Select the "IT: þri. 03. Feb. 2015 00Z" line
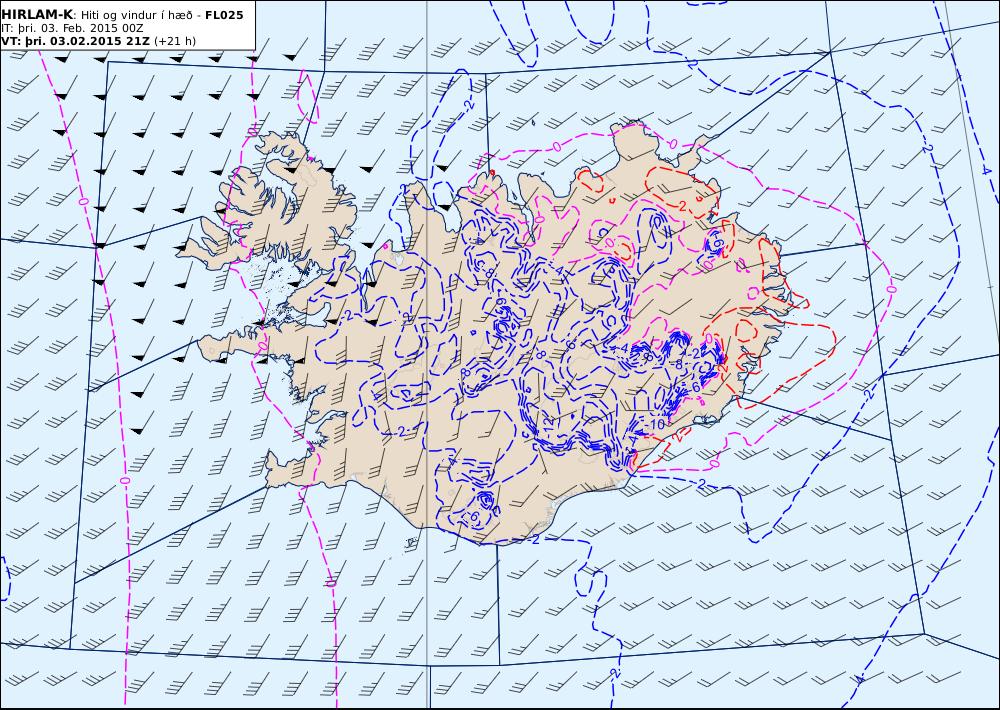Viewport: 1000px width, 710px height. pyautogui.click(x=73, y=28)
